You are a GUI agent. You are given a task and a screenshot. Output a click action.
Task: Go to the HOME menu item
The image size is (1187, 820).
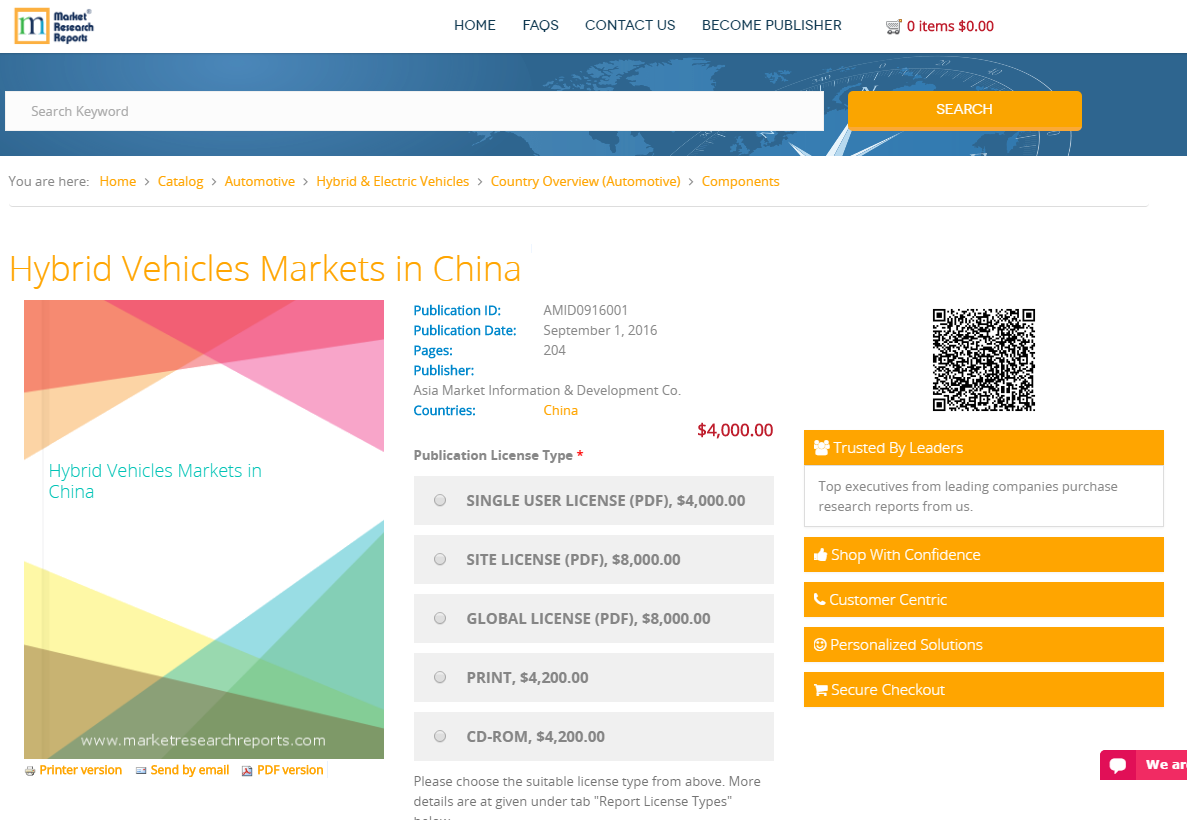(475, 25)
